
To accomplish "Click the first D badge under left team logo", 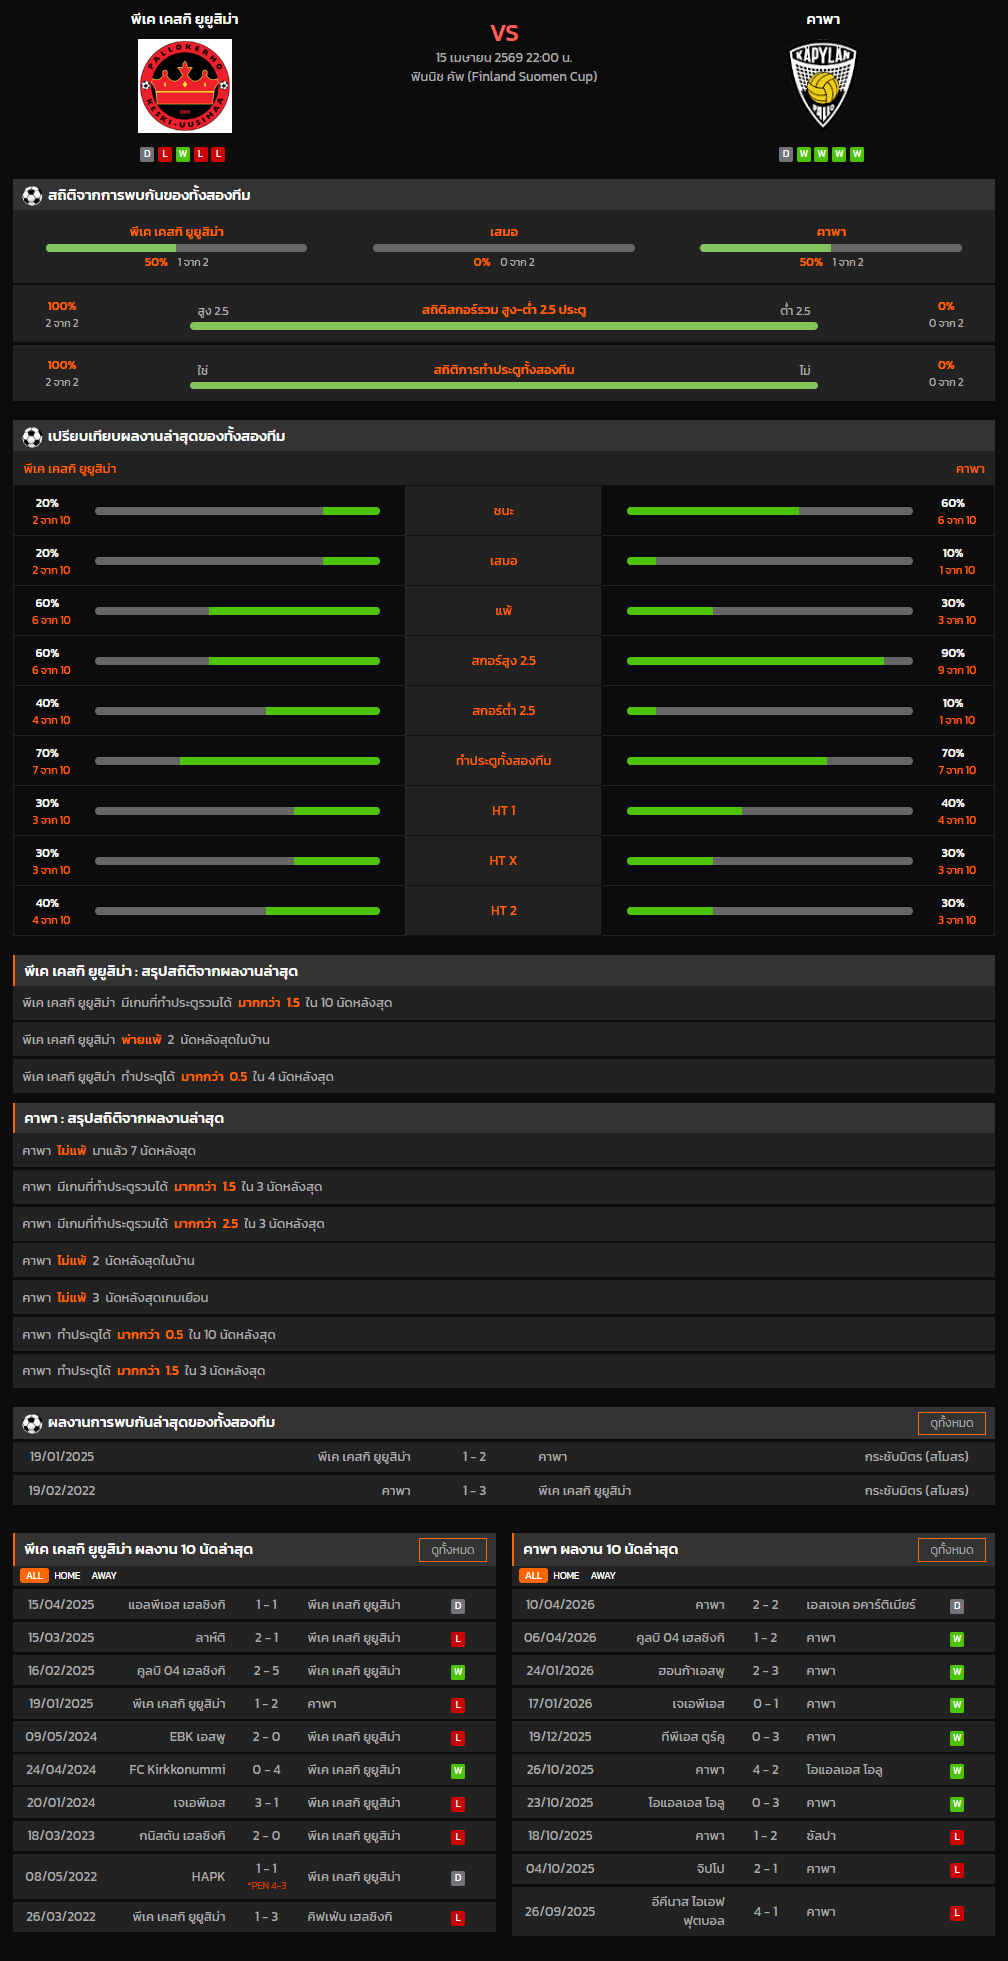I will coord(147,154).
